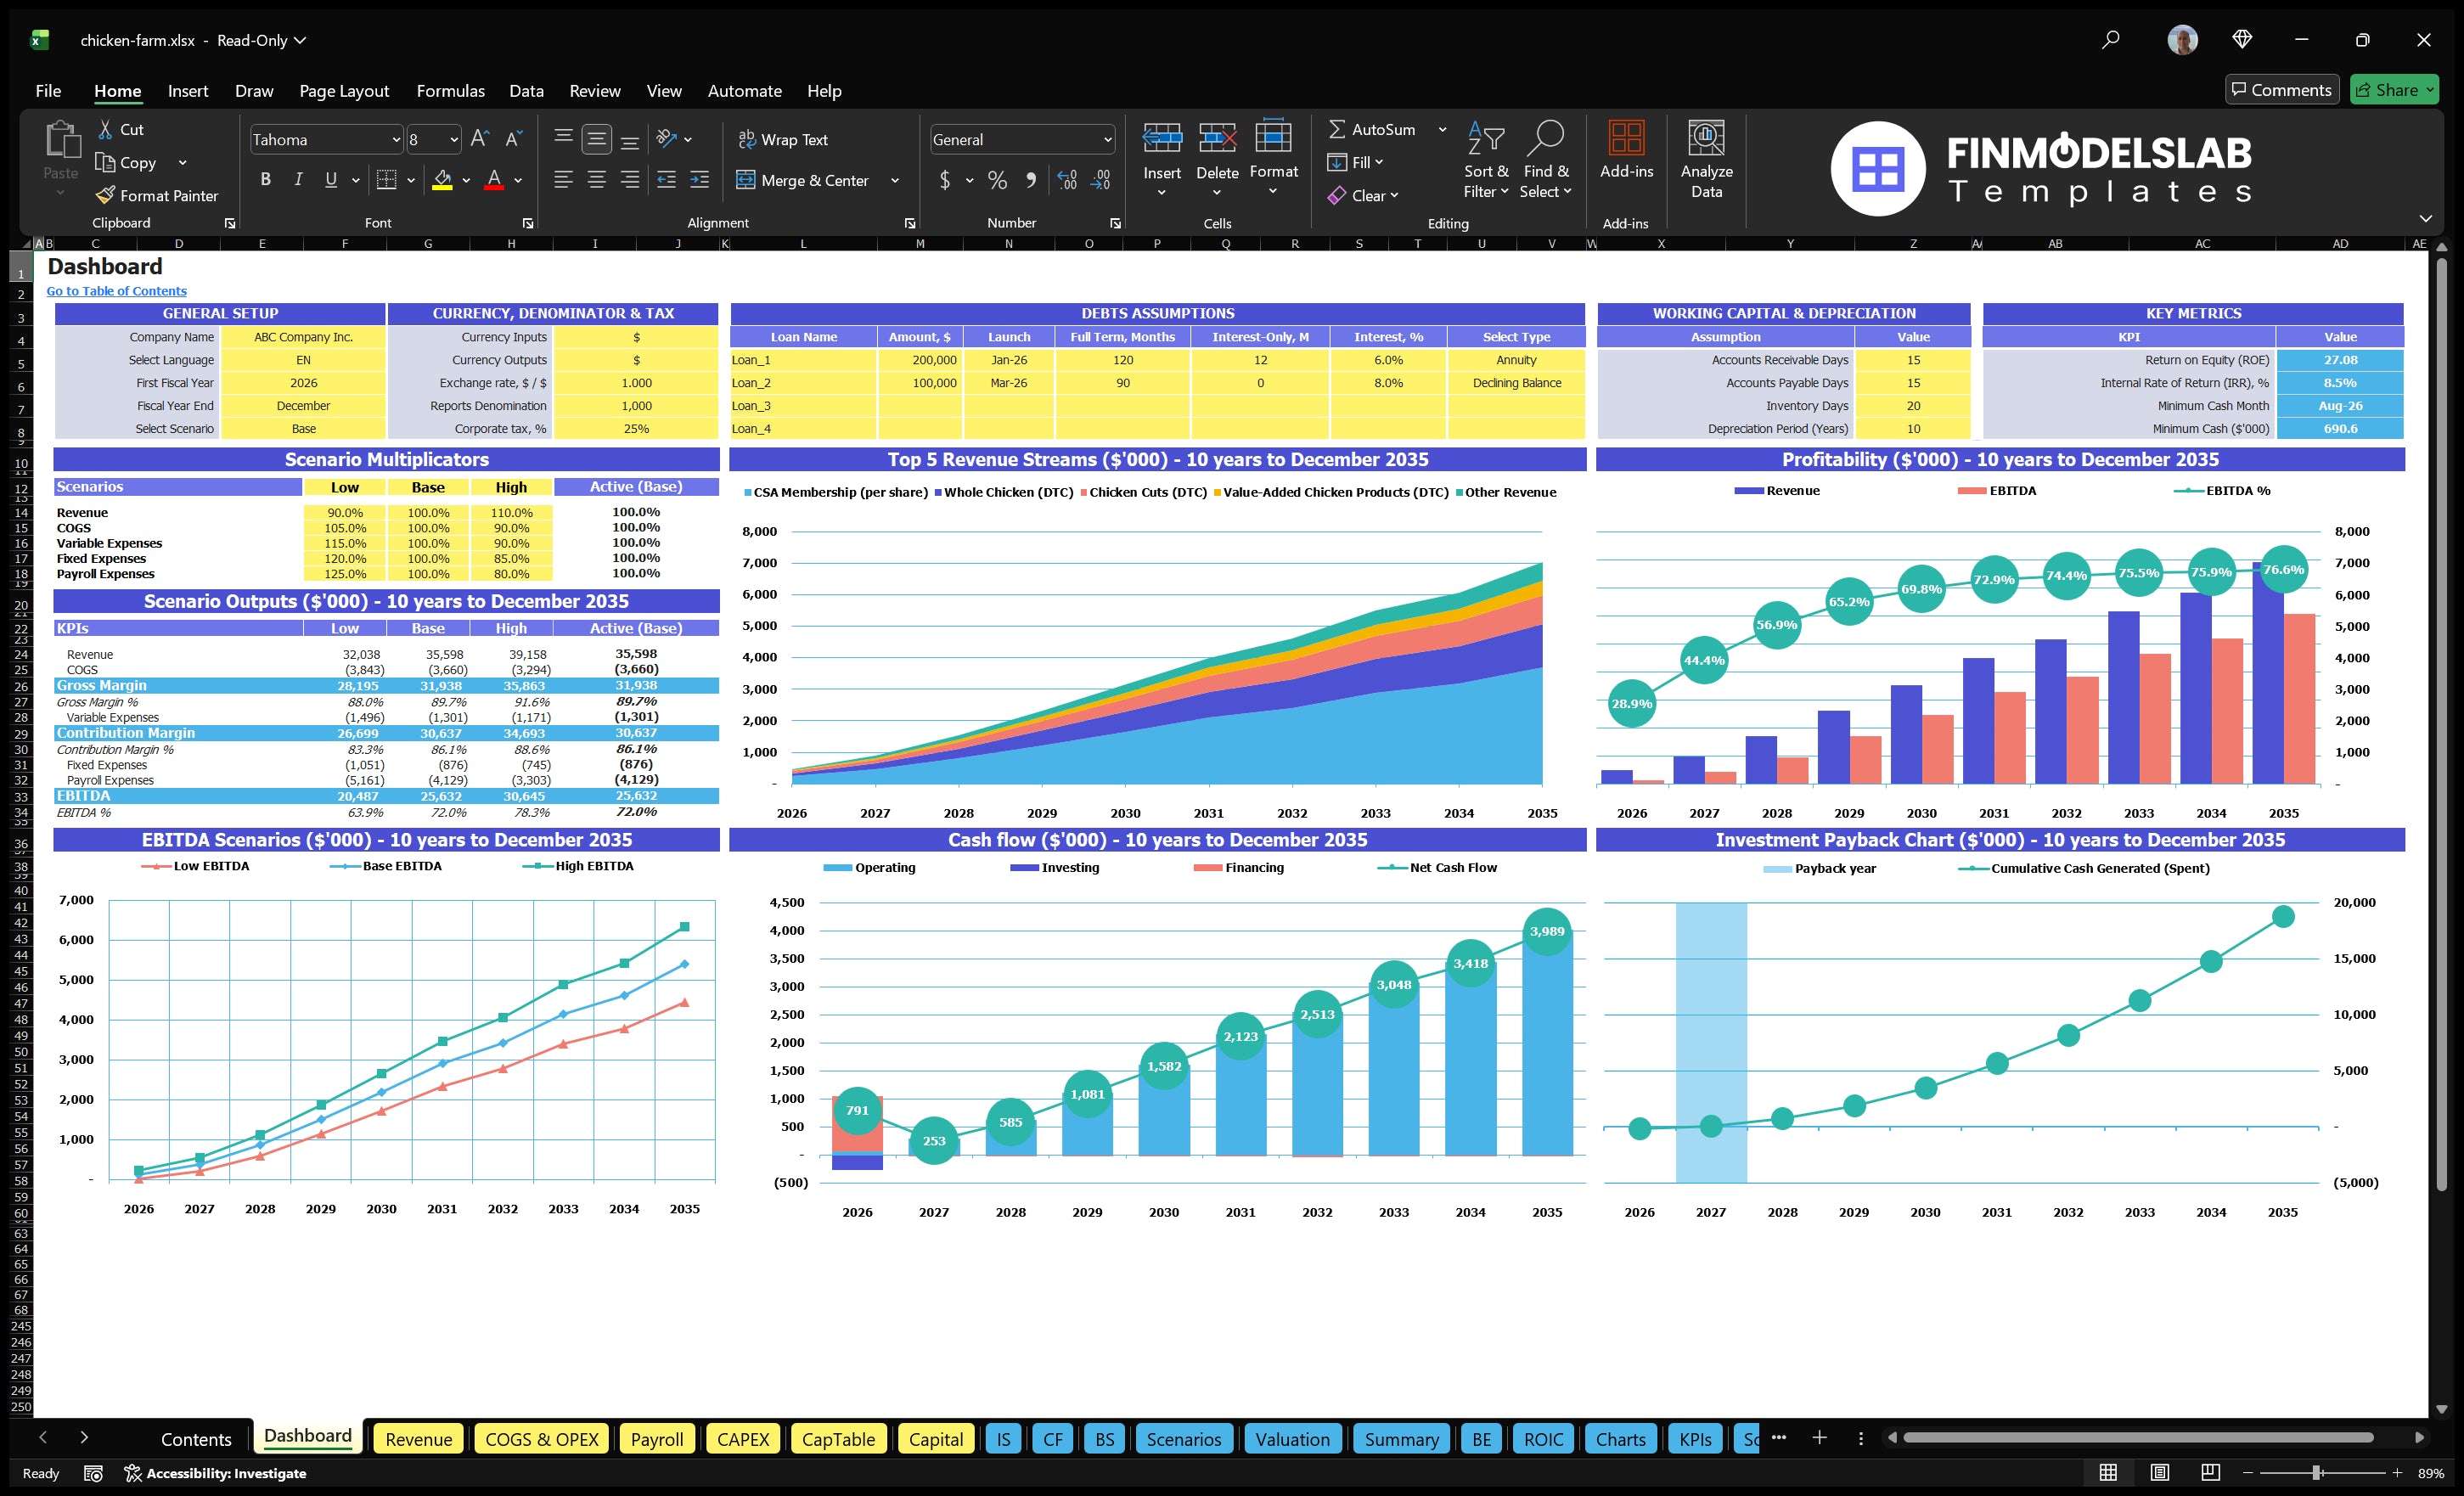
Task: Click the Search magnifier in the title bar
Action: pyautogui.click(x=2110, y=40)
